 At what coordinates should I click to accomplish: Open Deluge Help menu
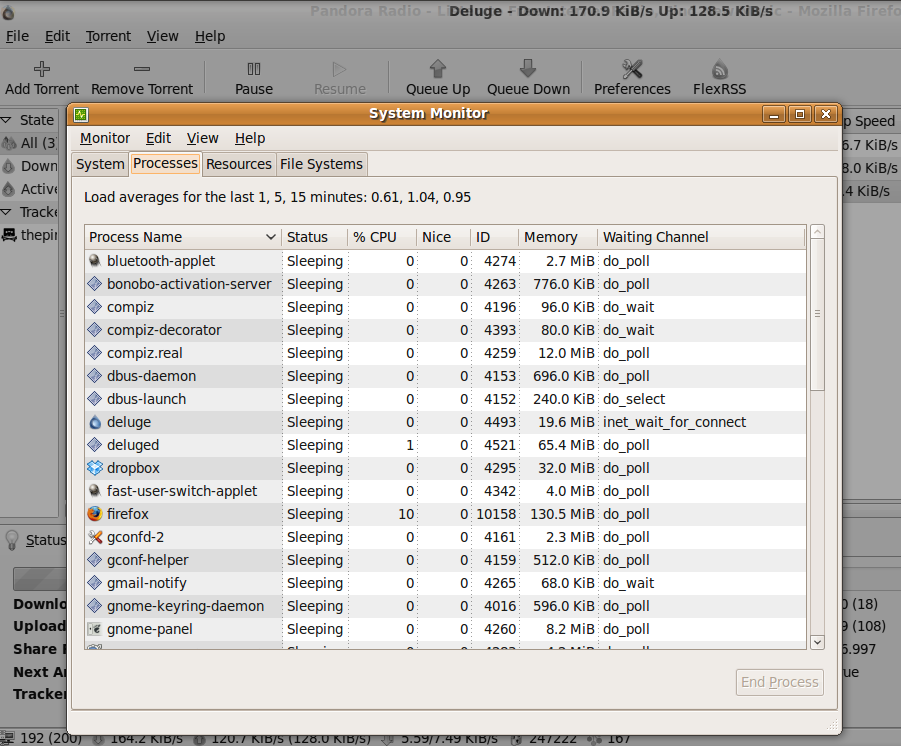click(x=210, y=36)
